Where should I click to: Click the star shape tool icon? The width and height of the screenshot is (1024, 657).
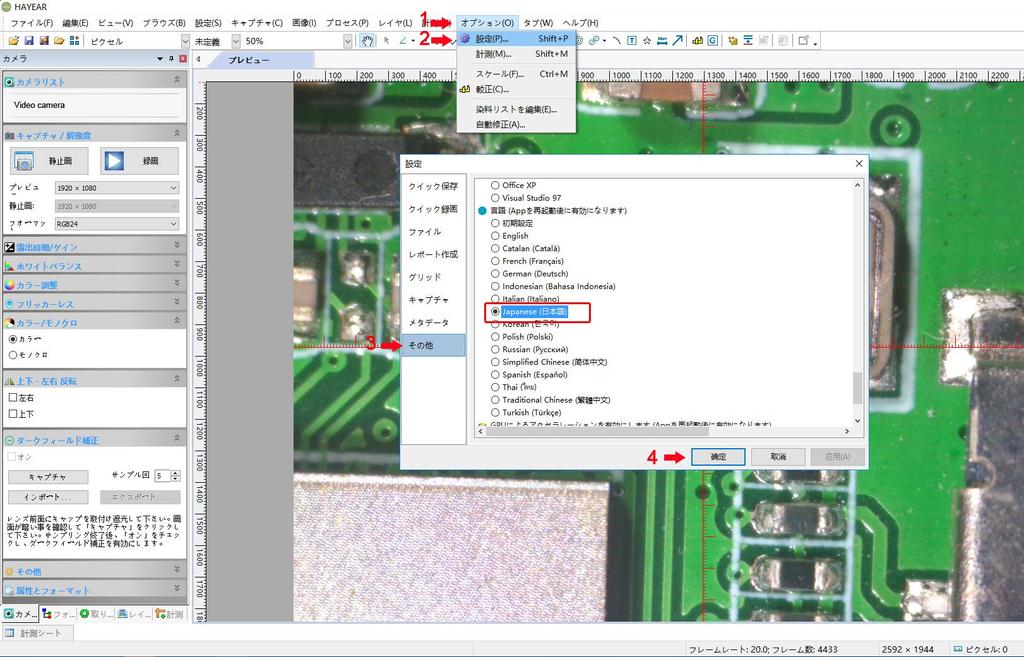[647, 41]
